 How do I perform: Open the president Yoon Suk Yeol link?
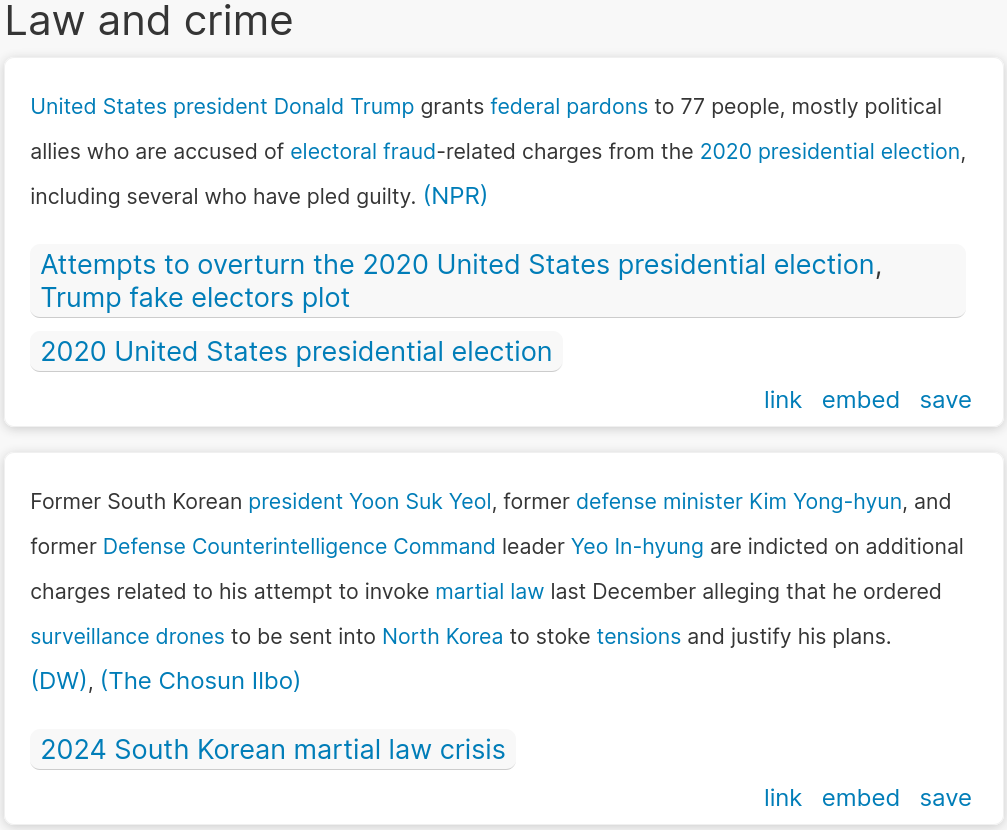click(x=369, y=501)
